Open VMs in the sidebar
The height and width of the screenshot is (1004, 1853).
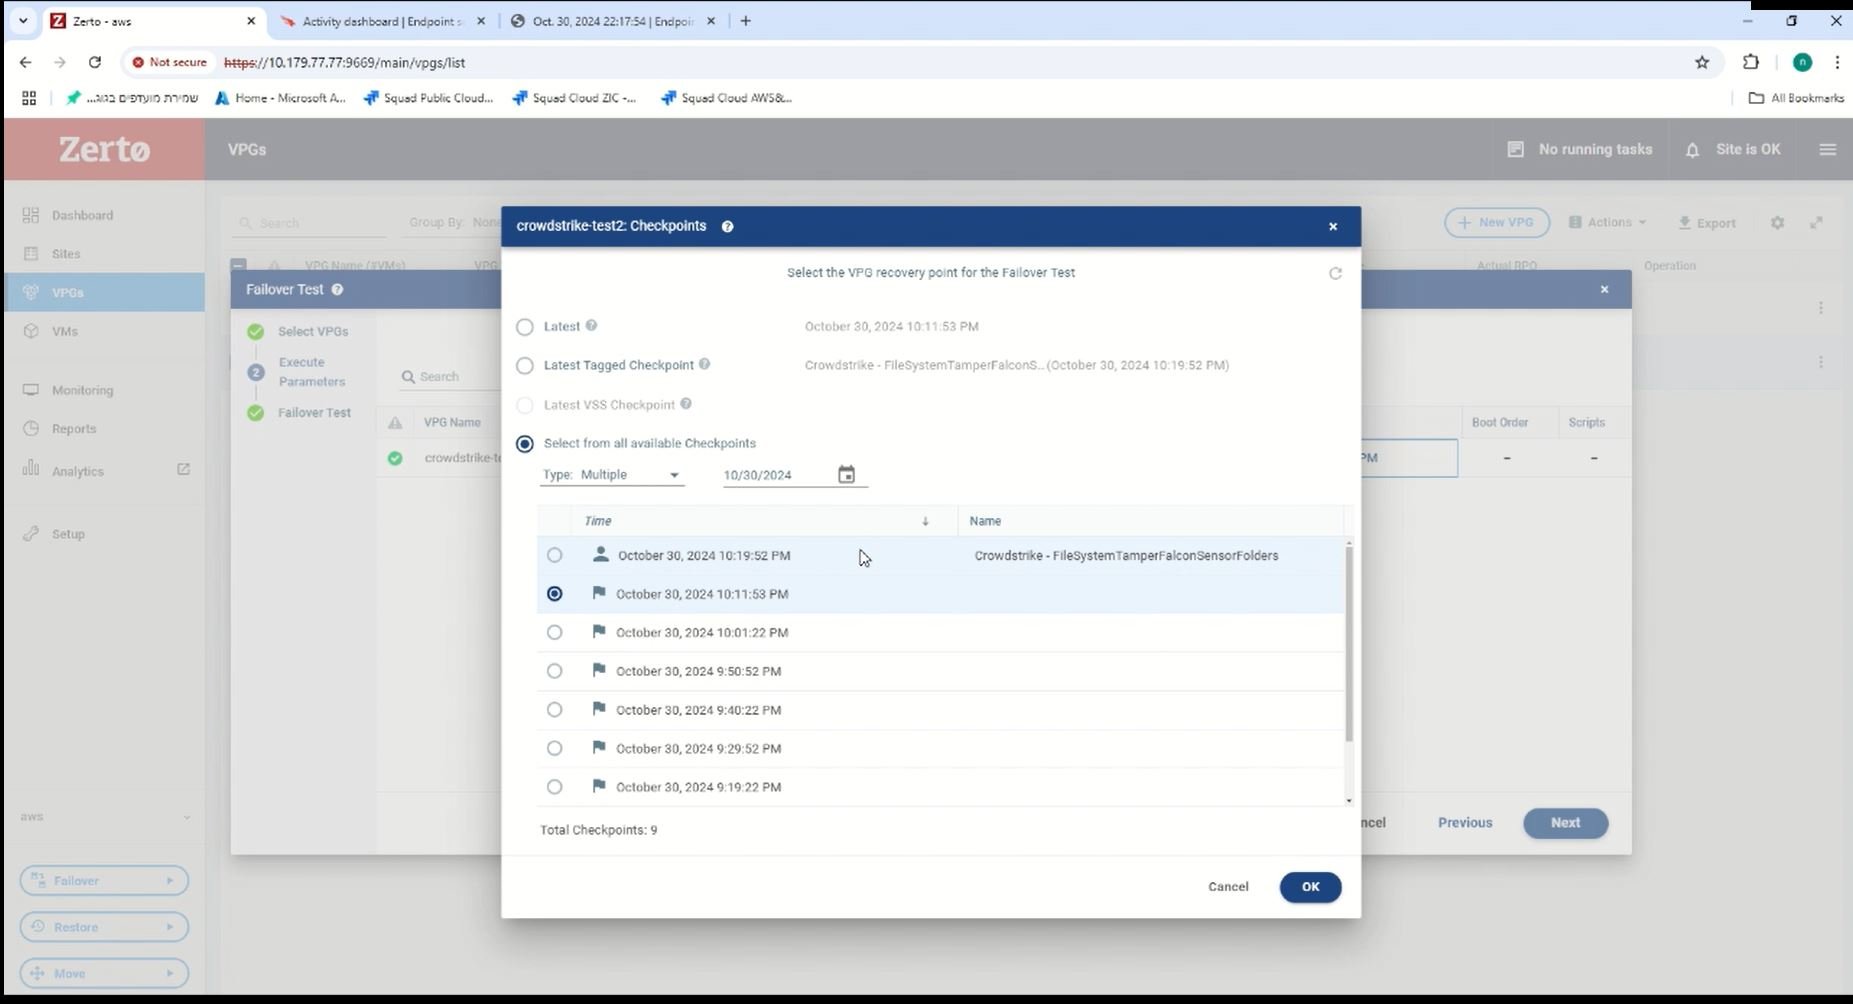(64, 331)
